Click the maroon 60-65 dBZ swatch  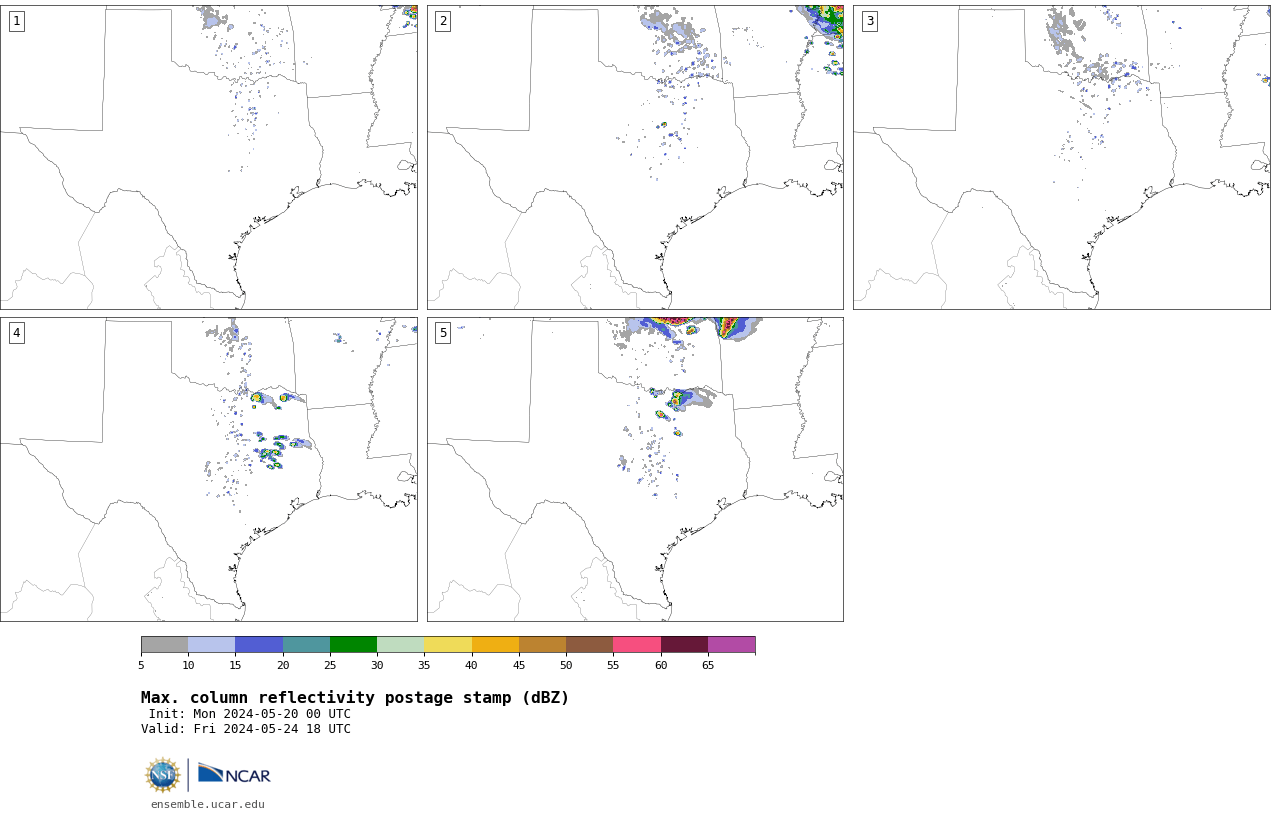click(x=684, y=644)
